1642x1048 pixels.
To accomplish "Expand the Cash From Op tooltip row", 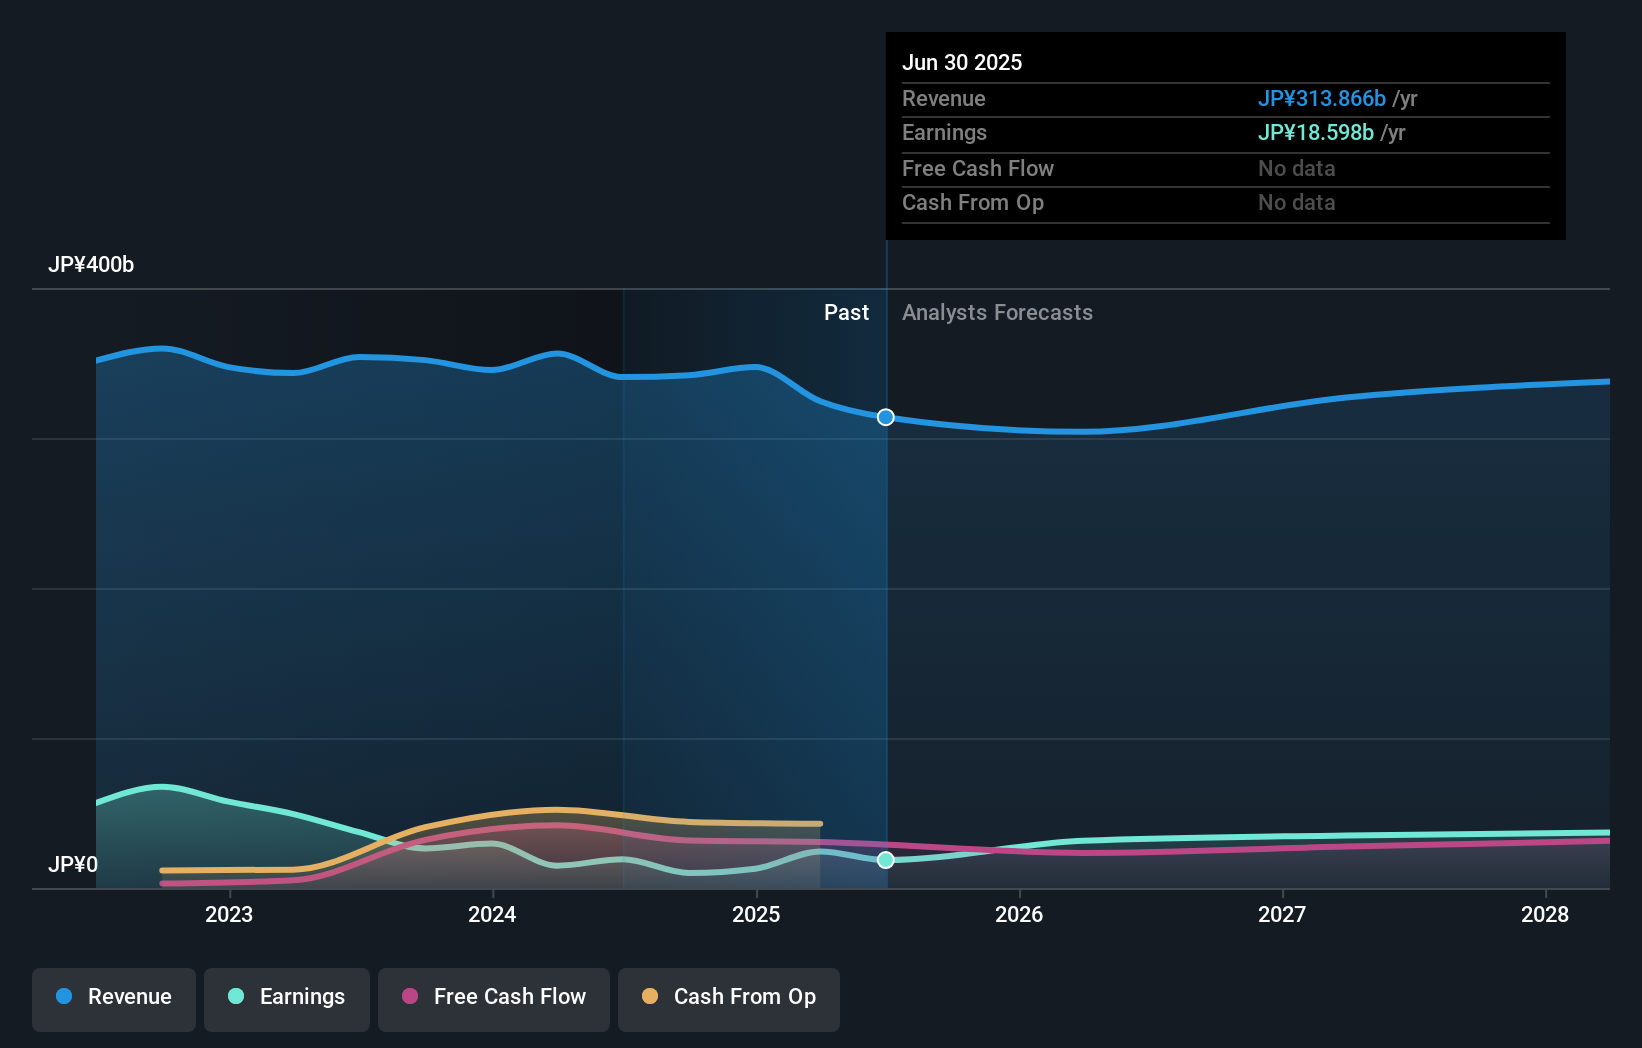I will click(973, 202).
